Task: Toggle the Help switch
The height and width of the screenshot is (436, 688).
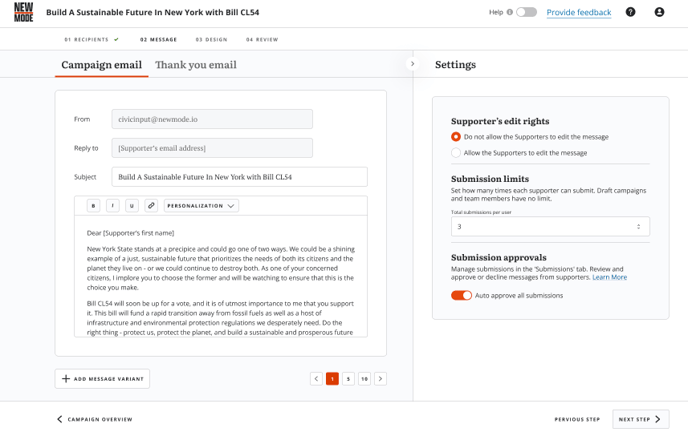Action: [x=526, y=12]
